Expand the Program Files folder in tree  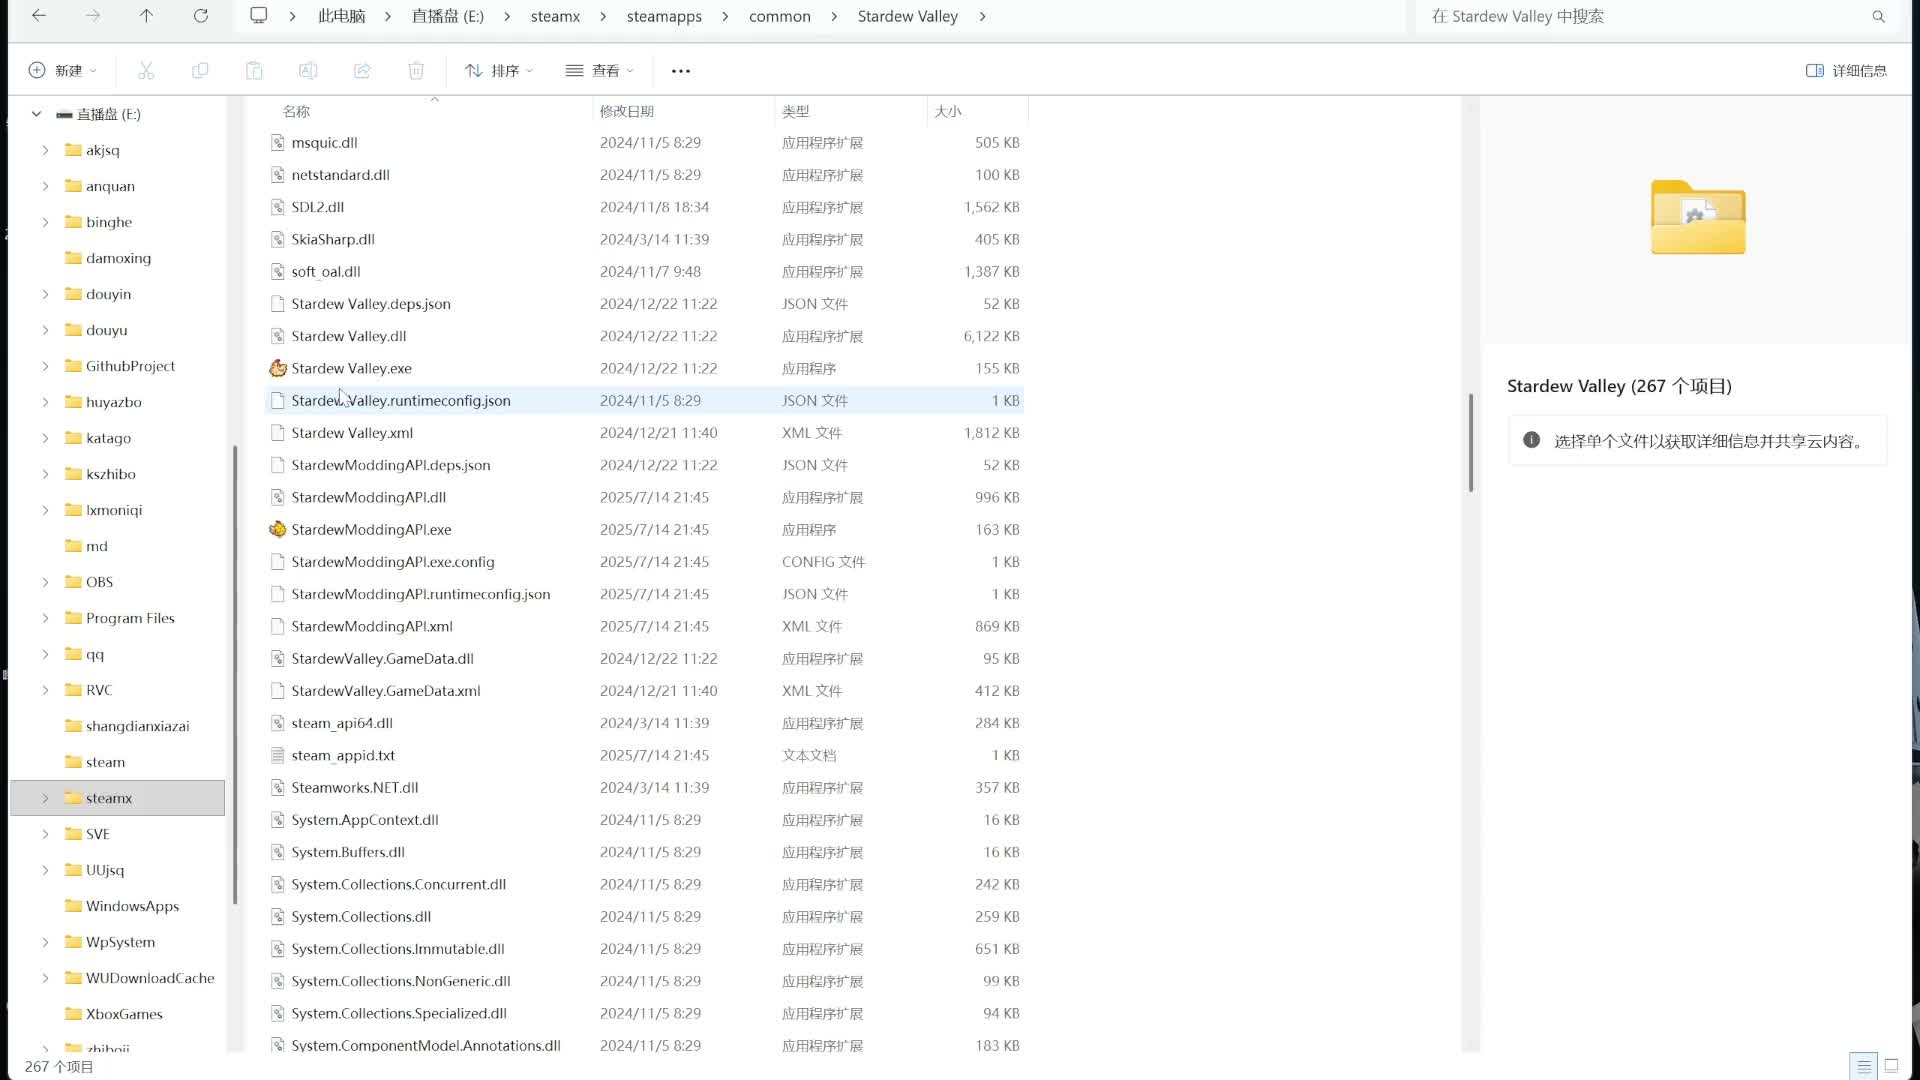(x=45, y=618)
